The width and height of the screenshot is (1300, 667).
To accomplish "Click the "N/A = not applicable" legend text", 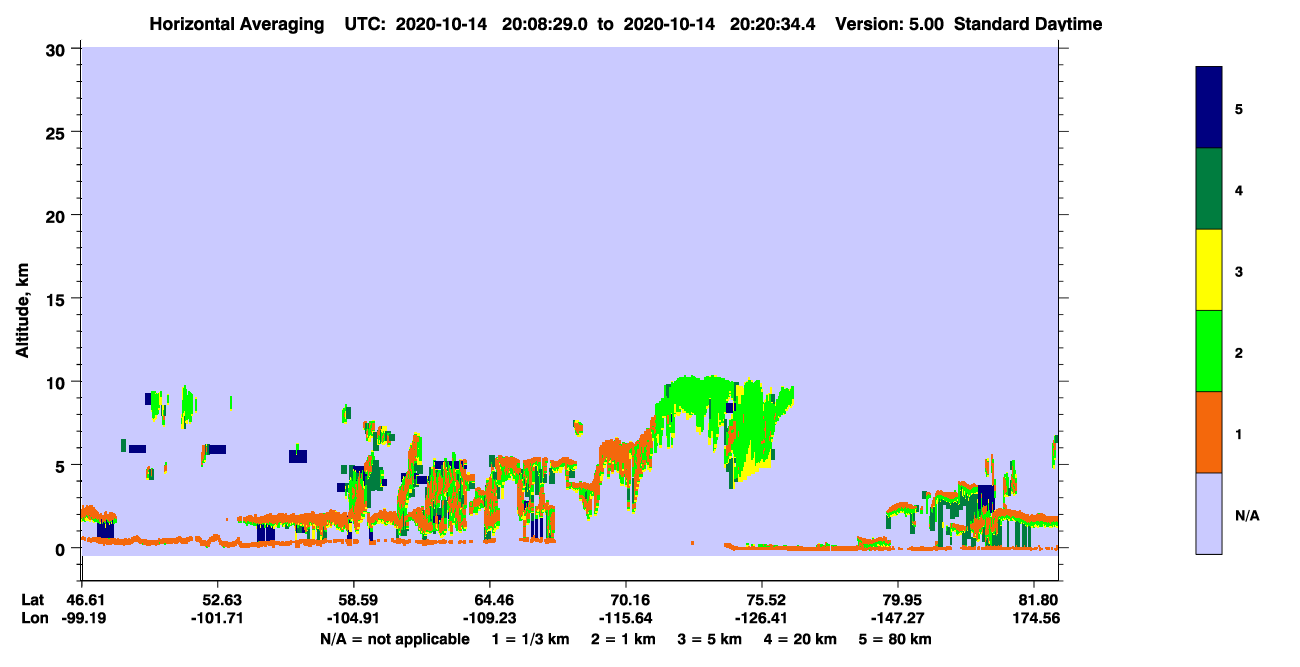I will pyautogui.click(x=395, y=639).
